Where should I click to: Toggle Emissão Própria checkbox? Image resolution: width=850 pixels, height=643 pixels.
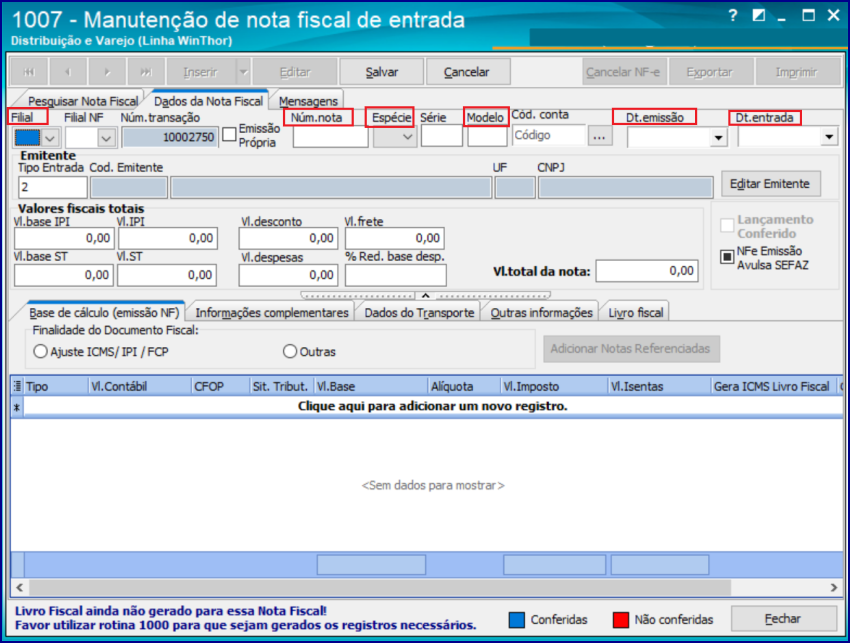click(x=229, y=134)
